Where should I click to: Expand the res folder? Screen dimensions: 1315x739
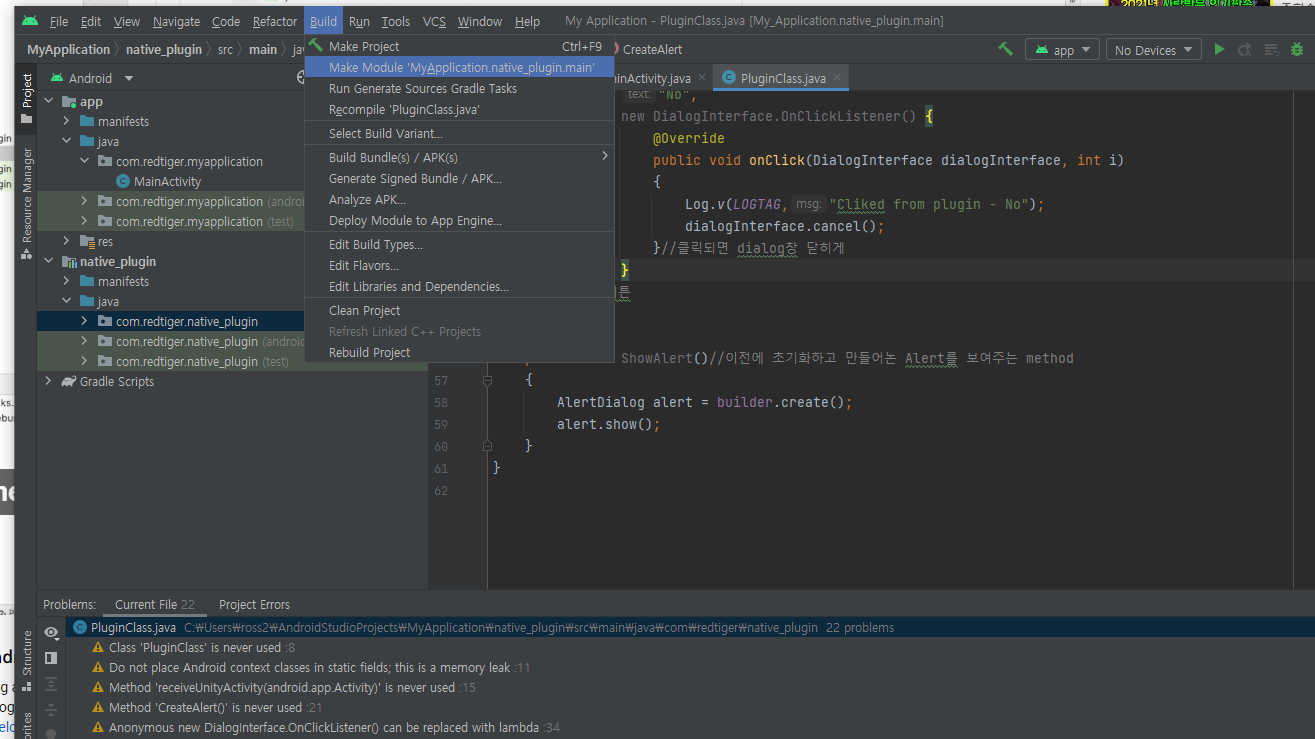(x=67, y=241)
